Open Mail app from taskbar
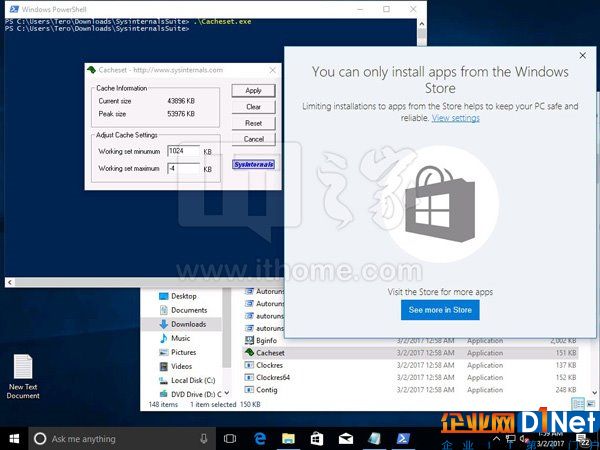600x450 pixels. [345, 439]
